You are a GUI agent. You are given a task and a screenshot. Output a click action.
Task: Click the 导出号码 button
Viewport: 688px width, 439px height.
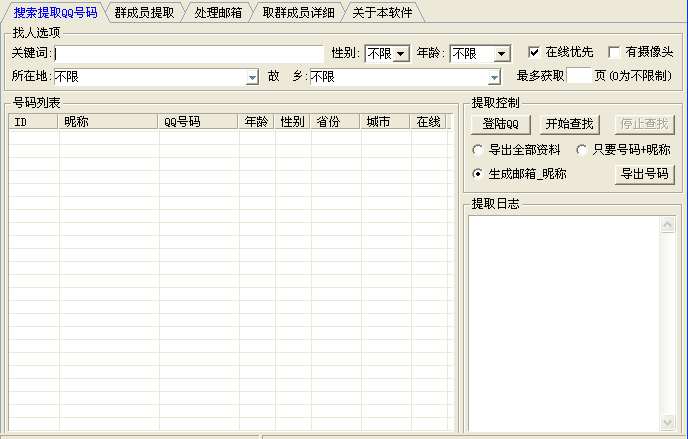(x=645, y=174)
